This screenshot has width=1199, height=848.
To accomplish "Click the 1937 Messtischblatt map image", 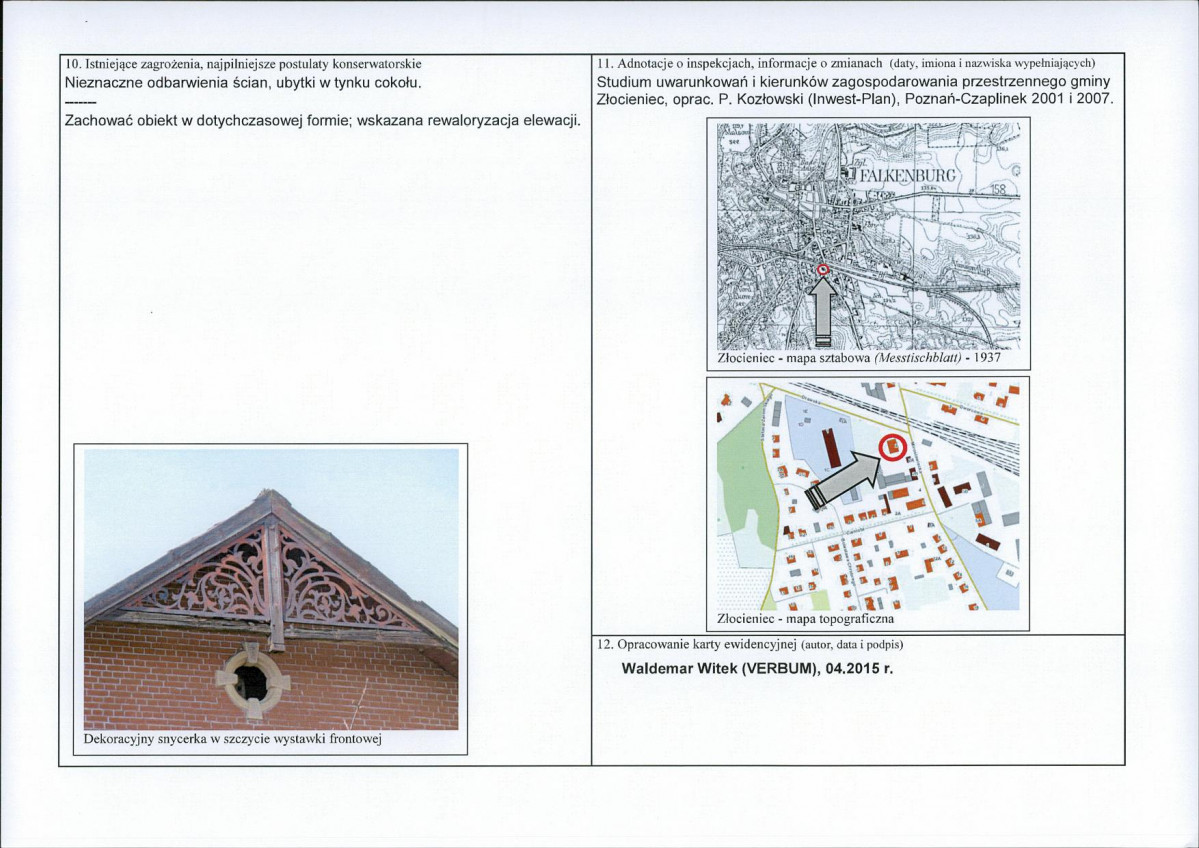I will 868,236.
